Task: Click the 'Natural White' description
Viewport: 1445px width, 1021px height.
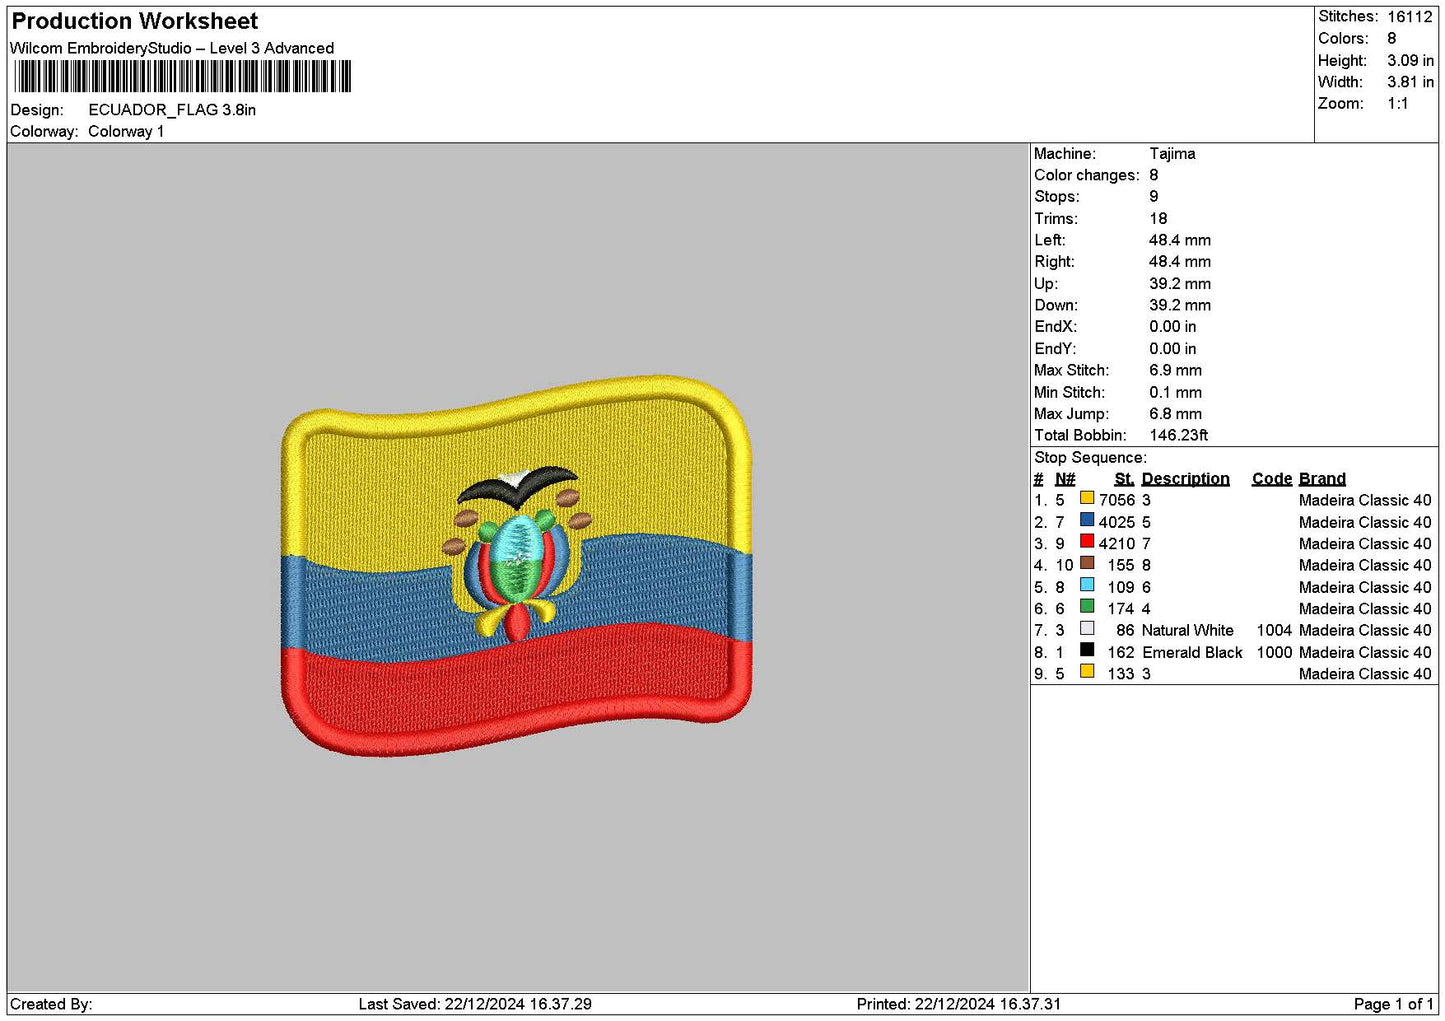Action: [x=1188, y=631]
